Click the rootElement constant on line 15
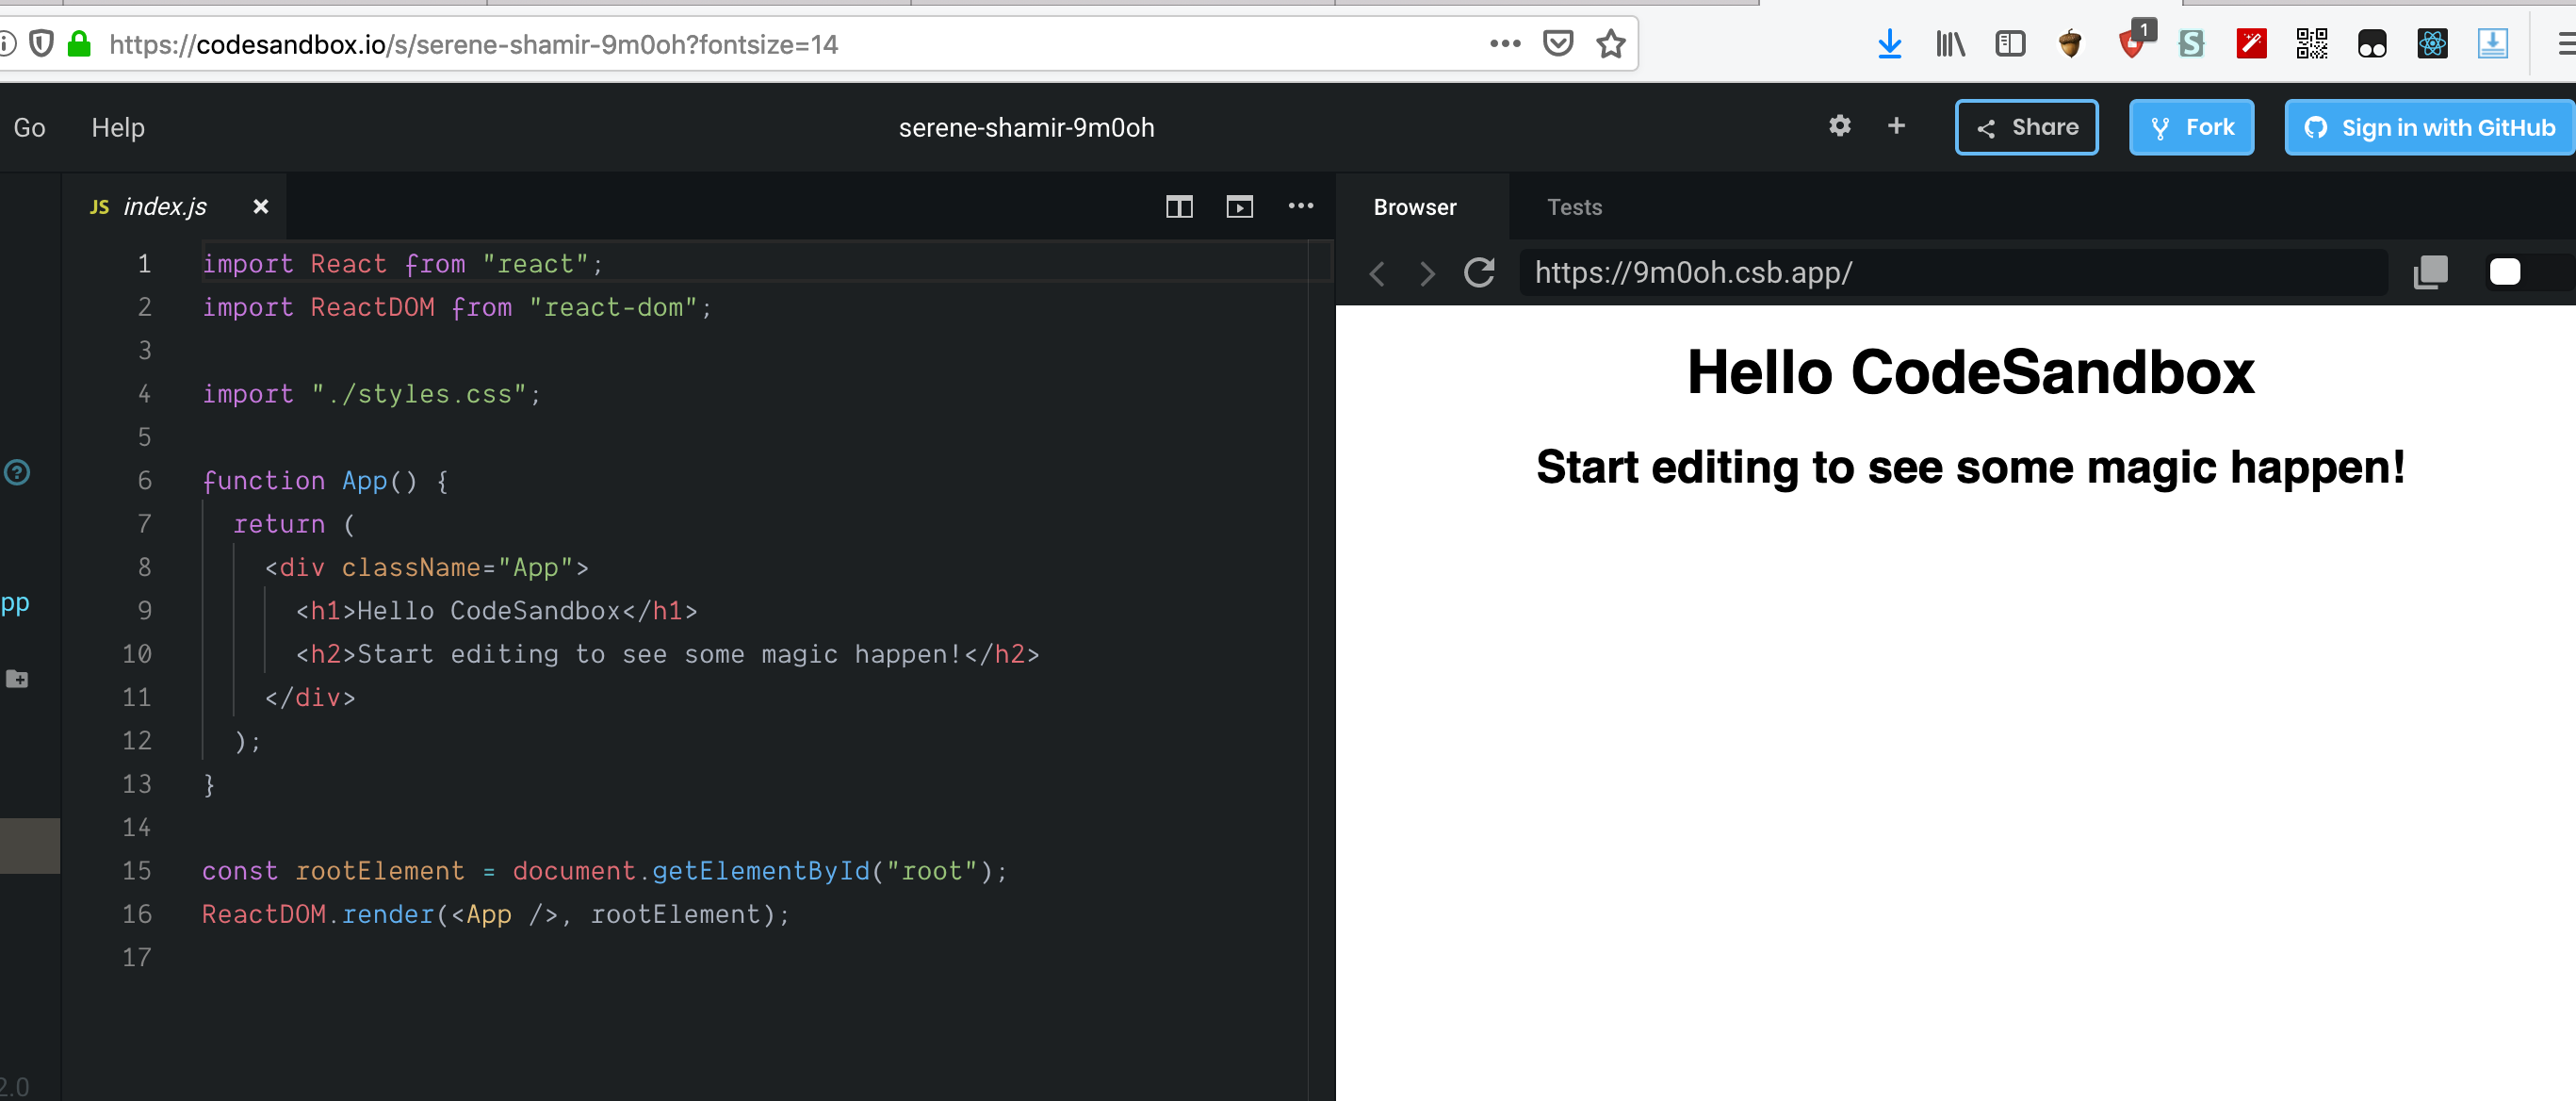Screen dimensions: 2576x1101 (380, 871)
